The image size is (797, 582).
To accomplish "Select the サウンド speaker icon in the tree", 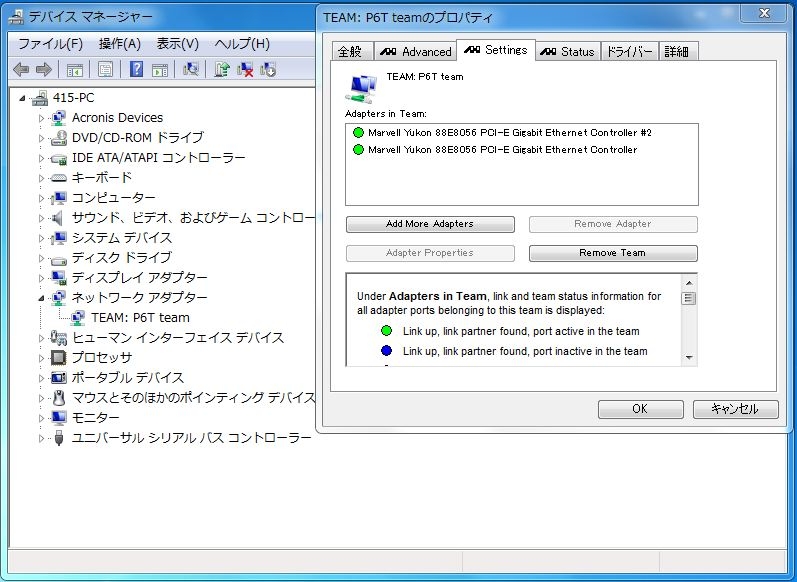I will [x=58, y=218].
